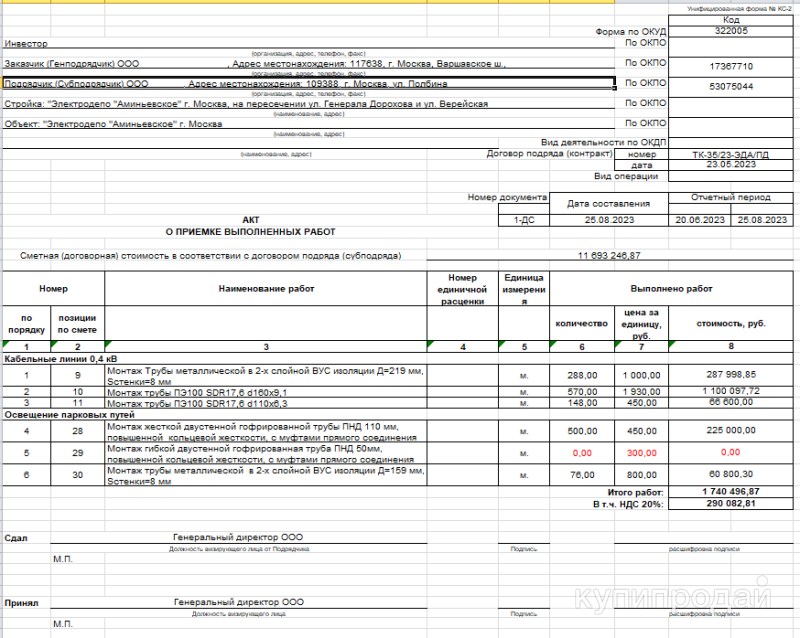Screen dimensions: 800x638
Task: Click the 'Инвестор' label cell
Action: (26, 45)
